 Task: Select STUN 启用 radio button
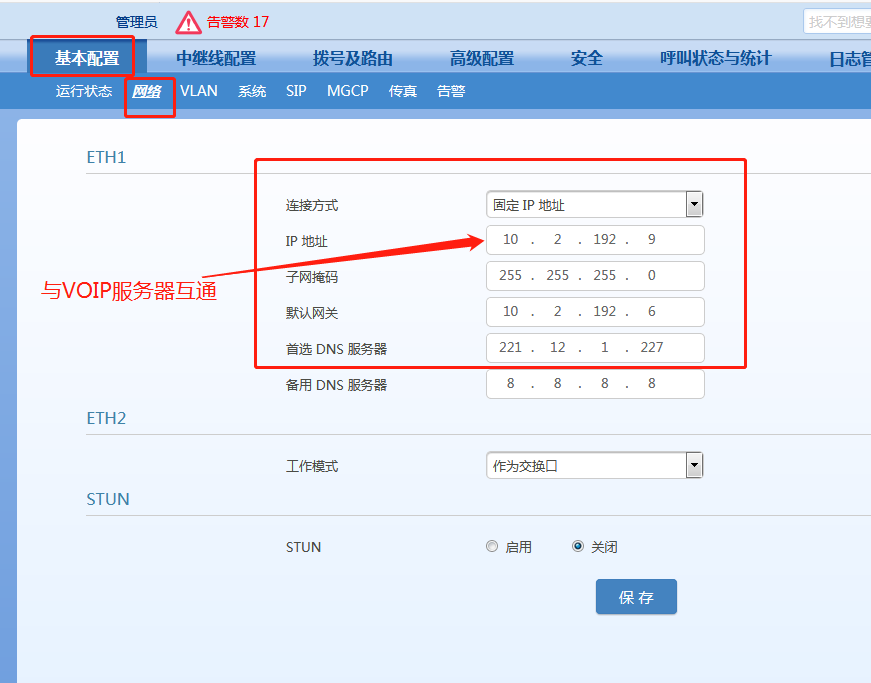[x=491, y=547]
